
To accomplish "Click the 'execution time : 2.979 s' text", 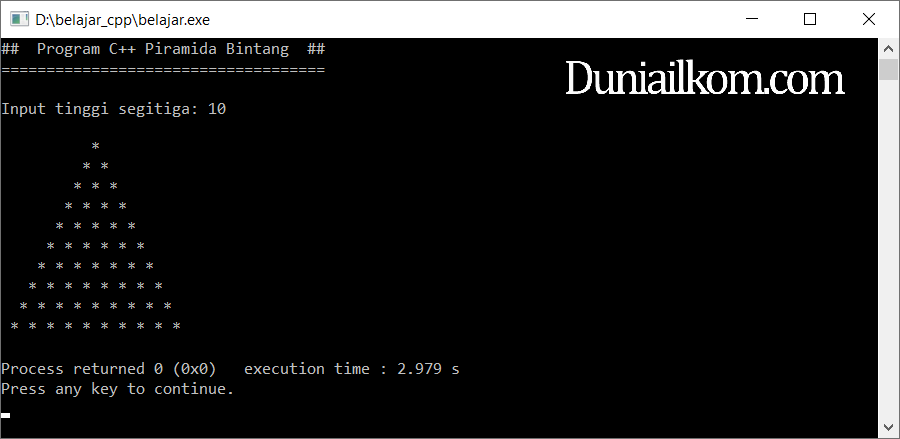I will (x=352, y=368).
